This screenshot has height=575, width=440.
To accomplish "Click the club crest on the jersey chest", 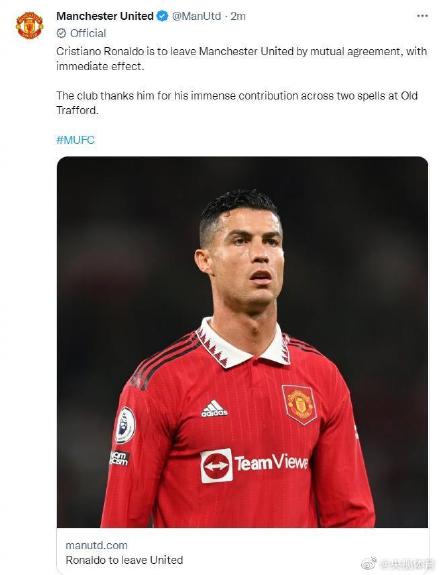I will click(299, 404).
